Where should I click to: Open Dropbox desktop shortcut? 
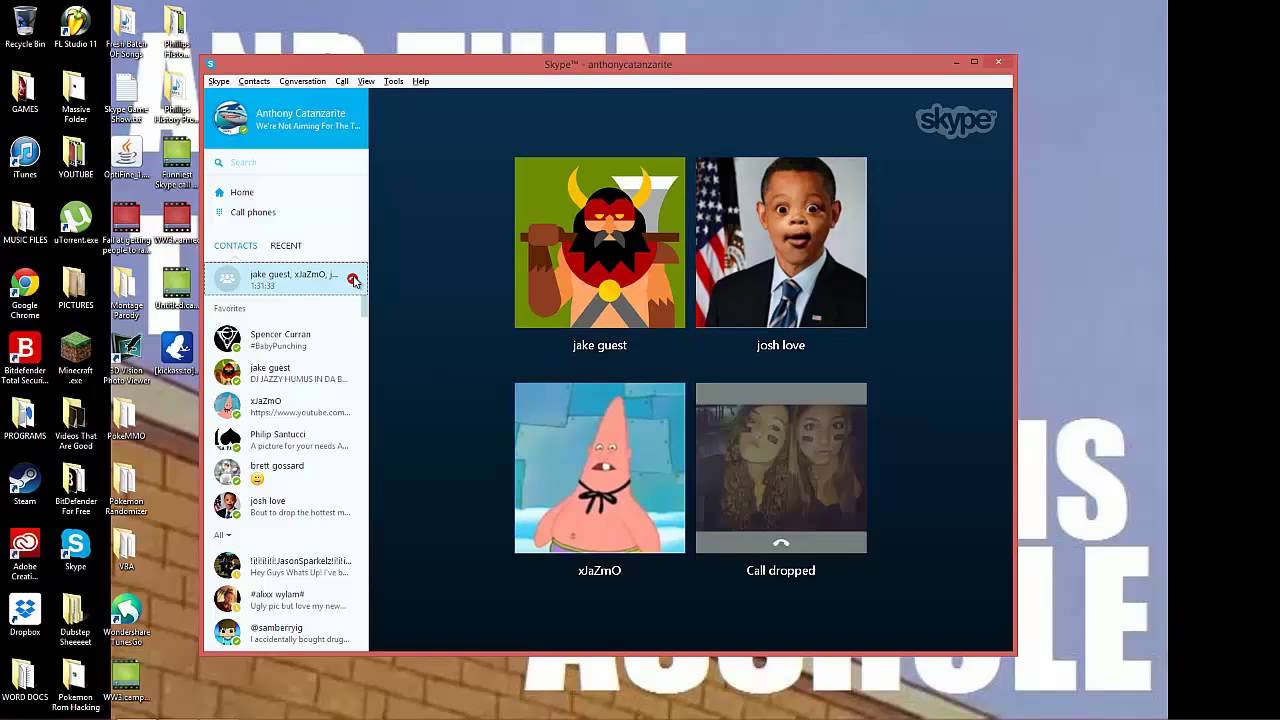coord(25,615)
